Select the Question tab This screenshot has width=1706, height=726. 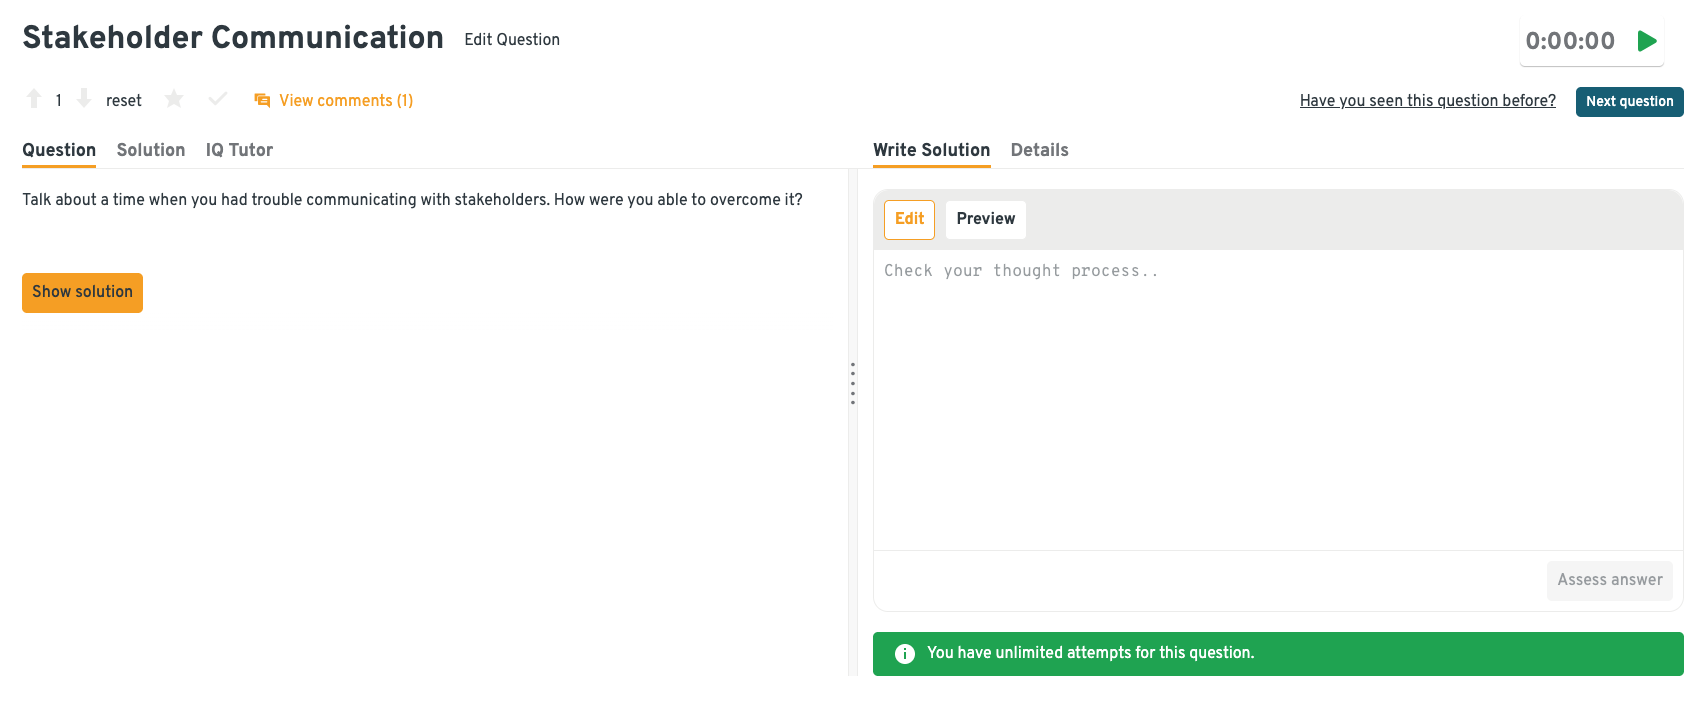(x=59, y=150)
